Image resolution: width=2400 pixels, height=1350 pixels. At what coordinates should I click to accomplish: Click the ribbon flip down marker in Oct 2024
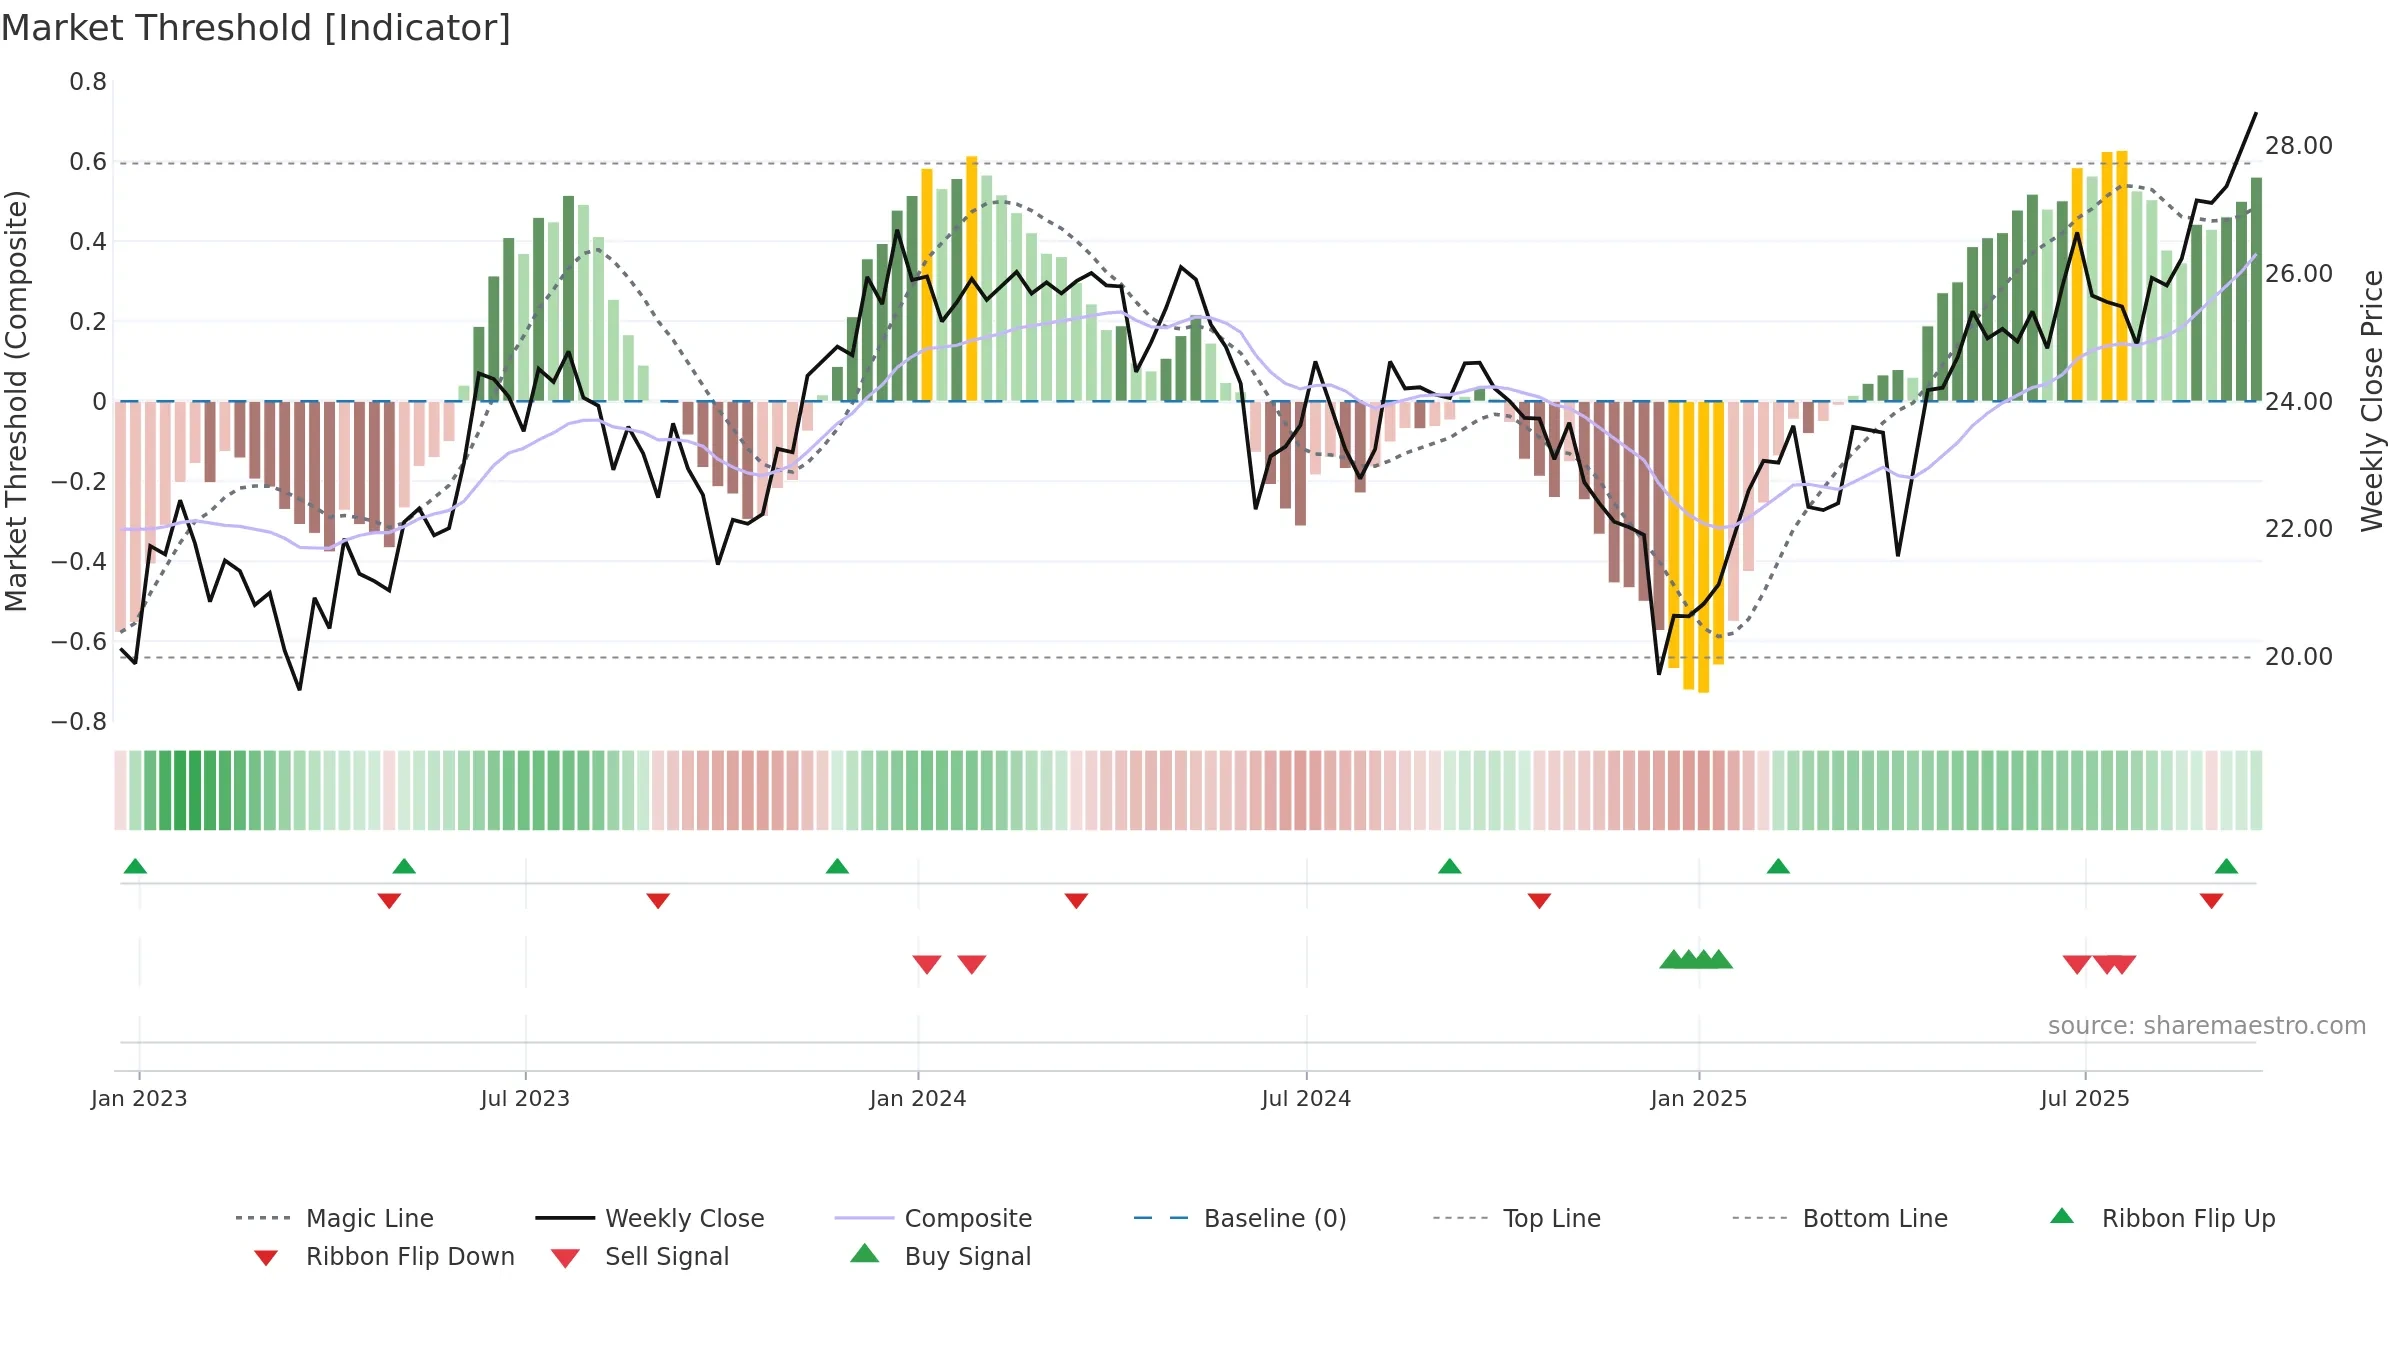point(1539,901)
